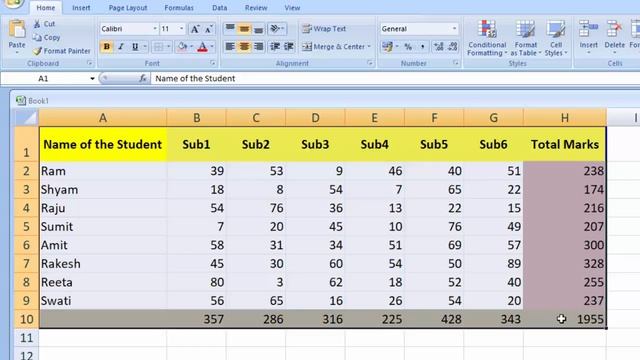
Task: Open the Fill Color dropdown arrow
Action: [191, 47]
